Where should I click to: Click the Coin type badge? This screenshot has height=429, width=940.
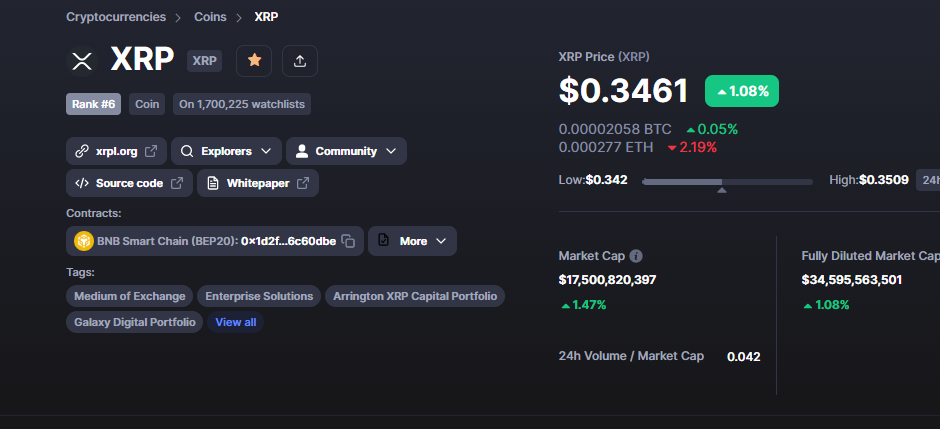pyautogui.click(x=147, y=104)
